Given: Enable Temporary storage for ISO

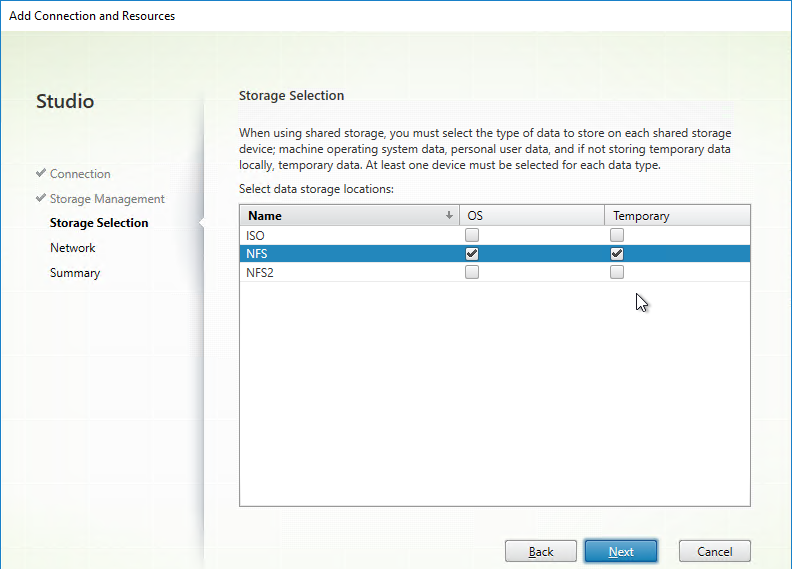Looking at the screenshot, I should click(617, 235).
